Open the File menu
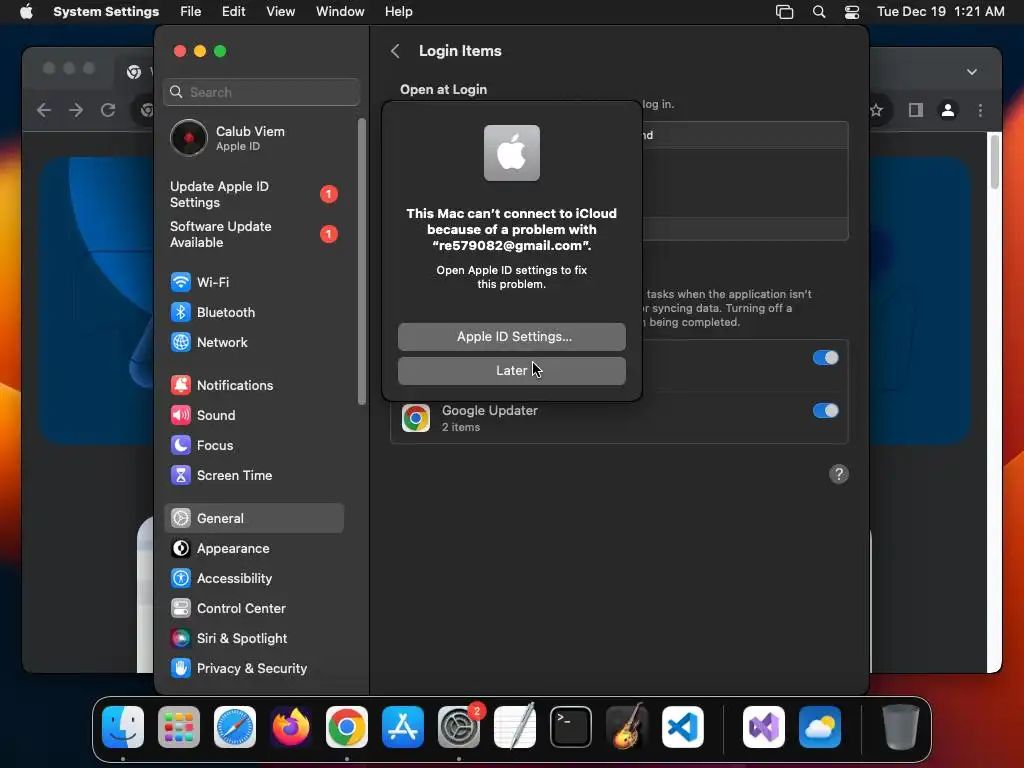 coord(191,12)
